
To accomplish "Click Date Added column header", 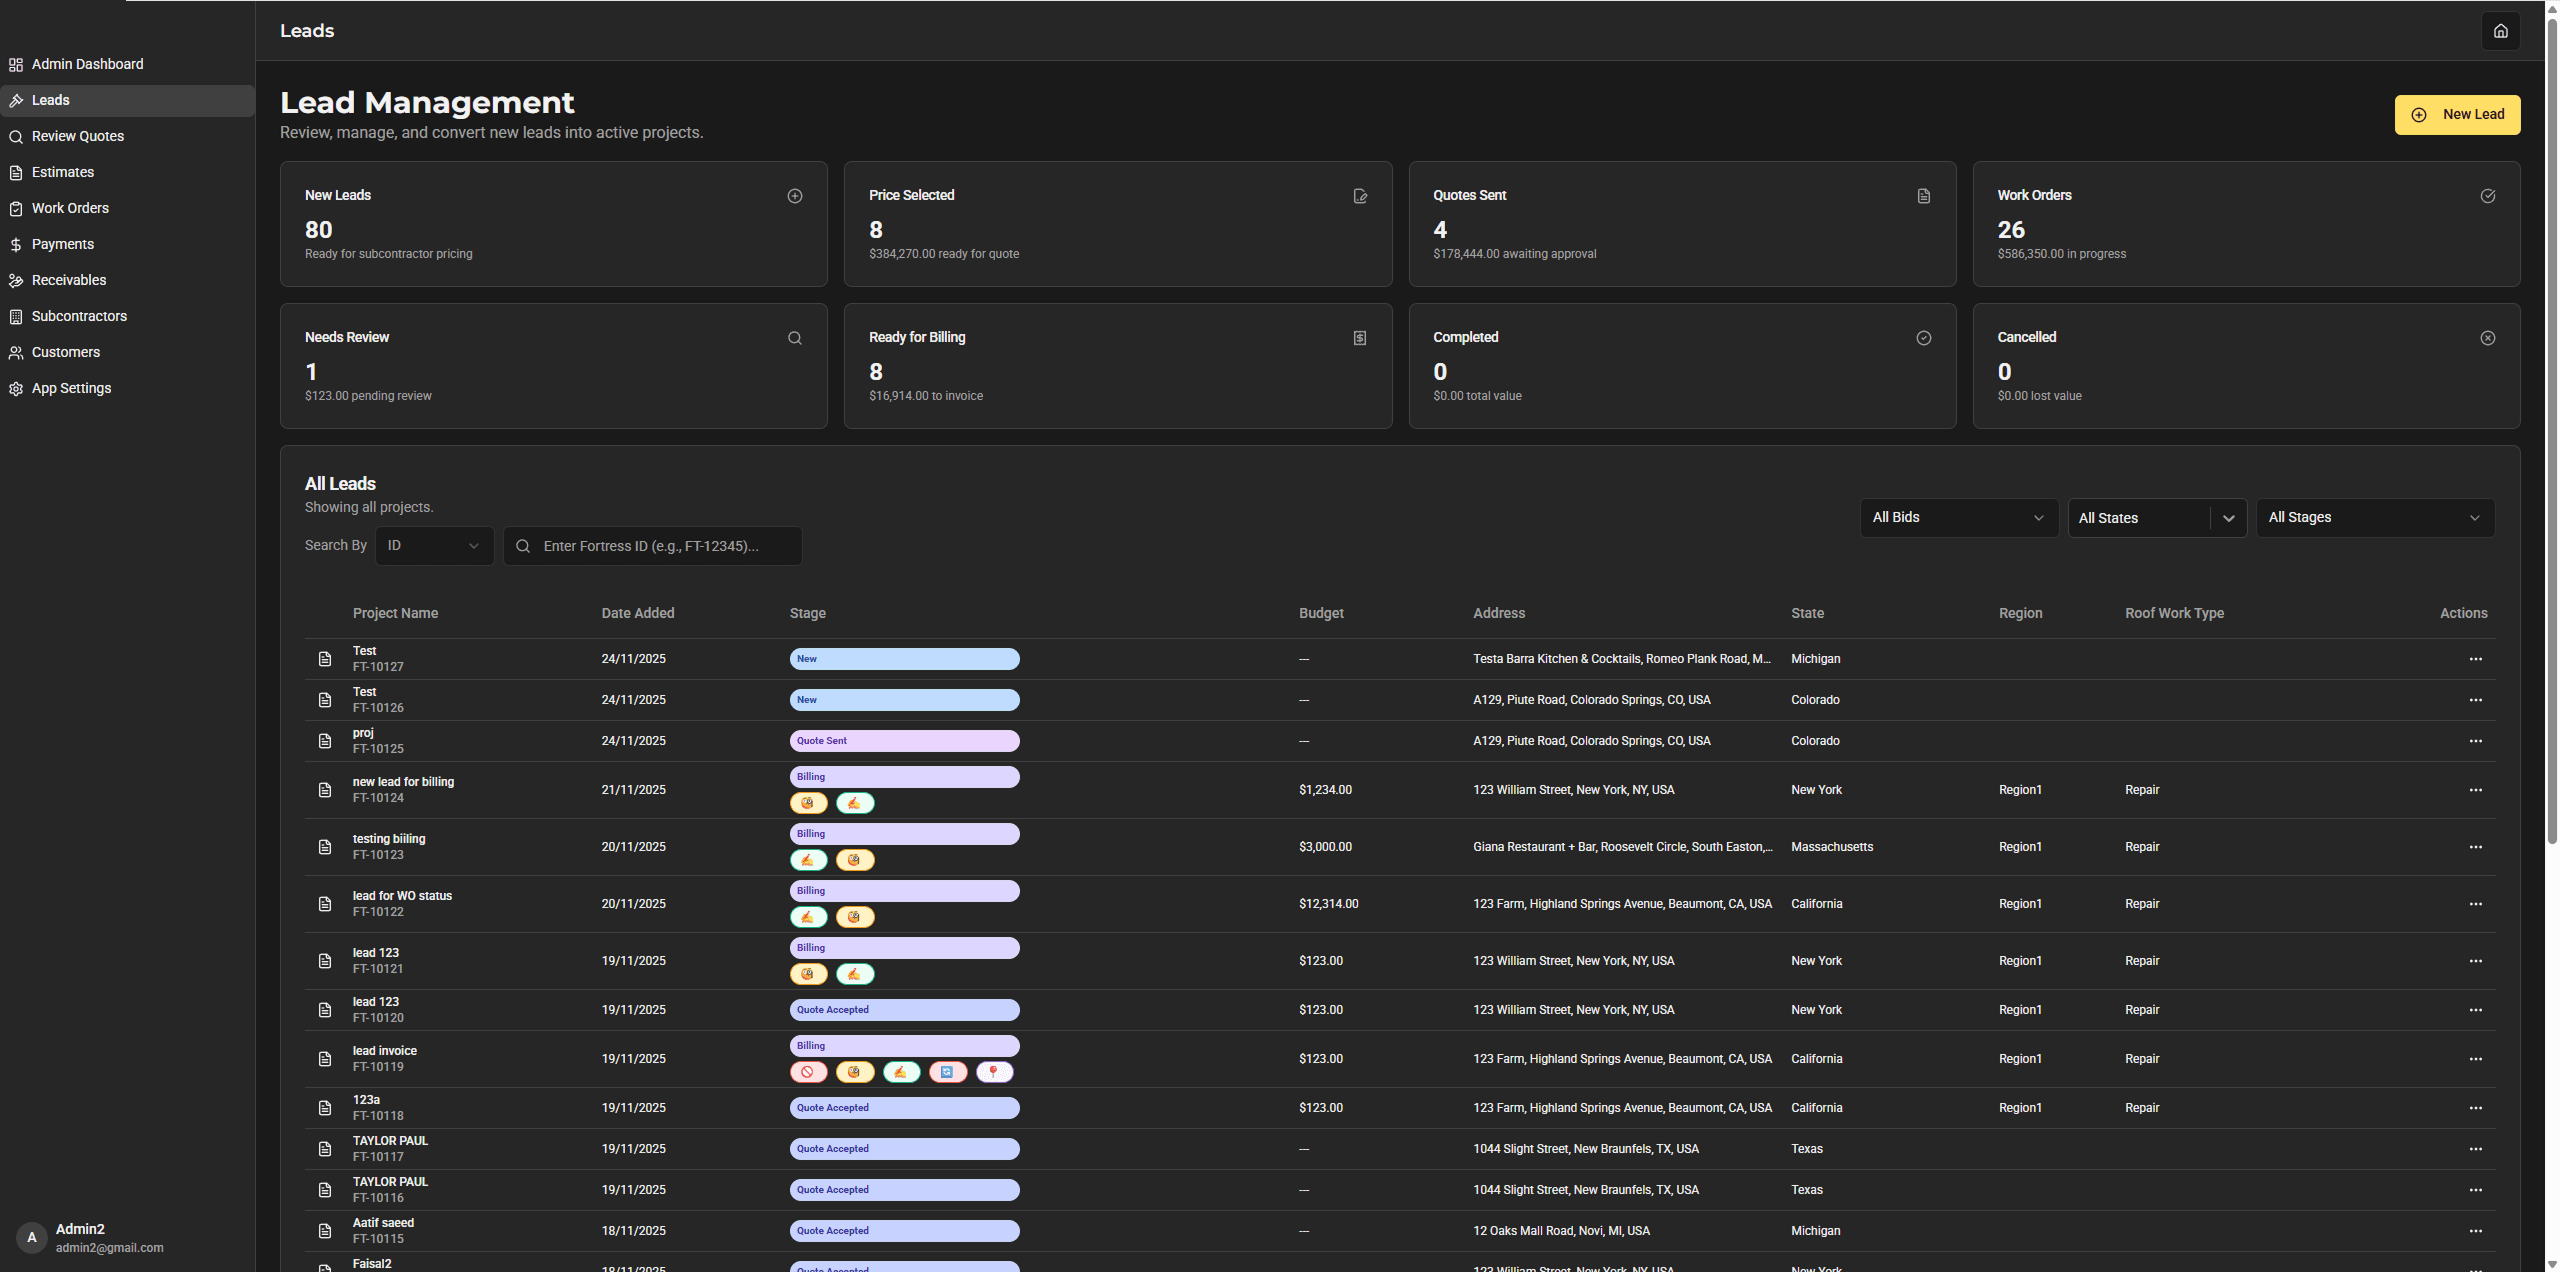I will [638, 613].
